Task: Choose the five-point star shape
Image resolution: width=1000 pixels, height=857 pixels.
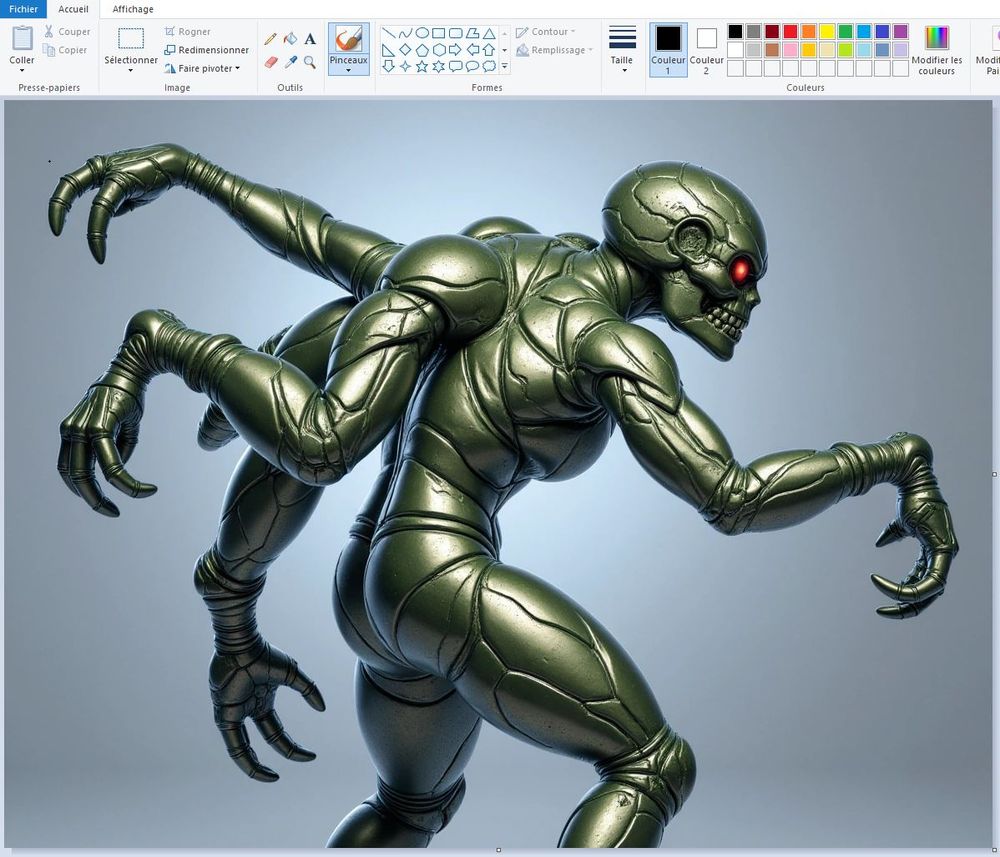Action: [x=422, y=66]
